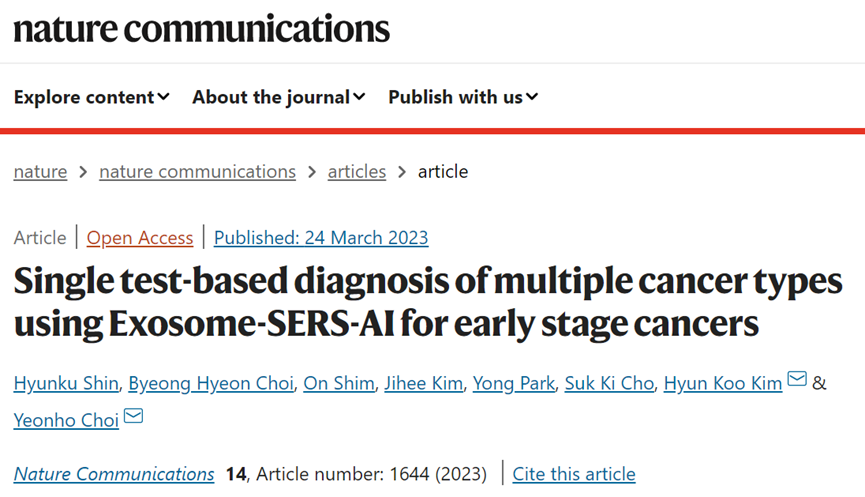Click the Open Access link
The image size is (865, 497).
pos(140,238)
